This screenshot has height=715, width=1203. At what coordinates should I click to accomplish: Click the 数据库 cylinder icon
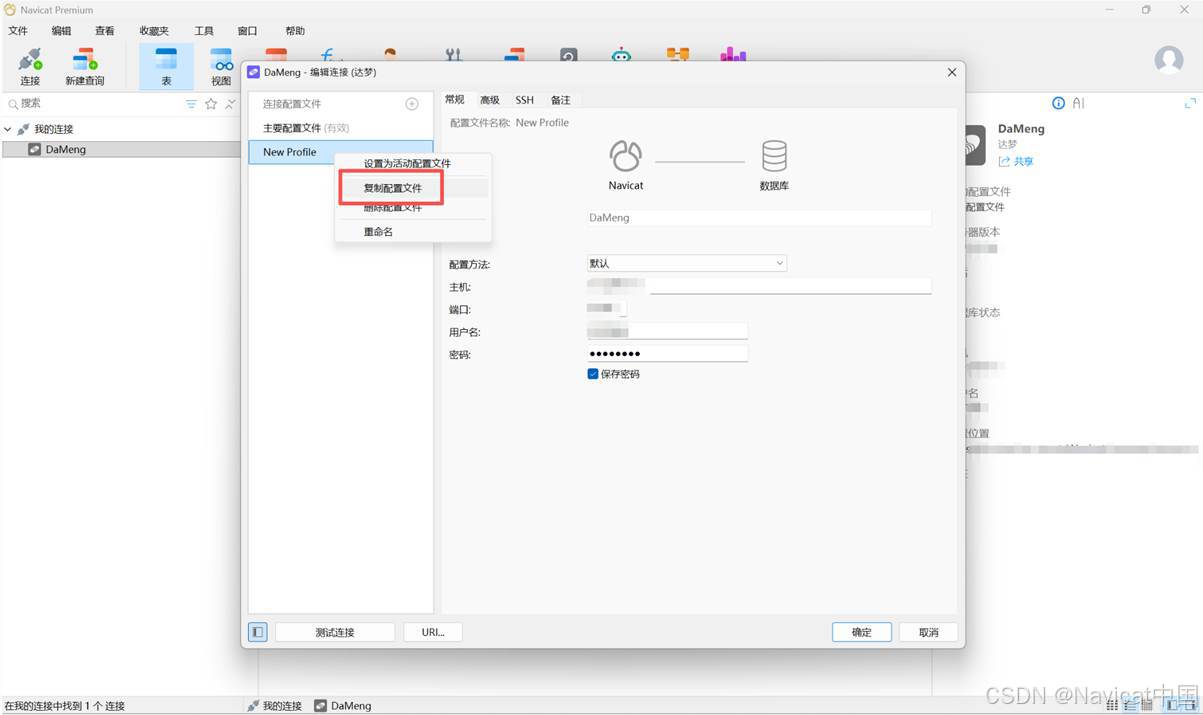[x=774, y=156]
